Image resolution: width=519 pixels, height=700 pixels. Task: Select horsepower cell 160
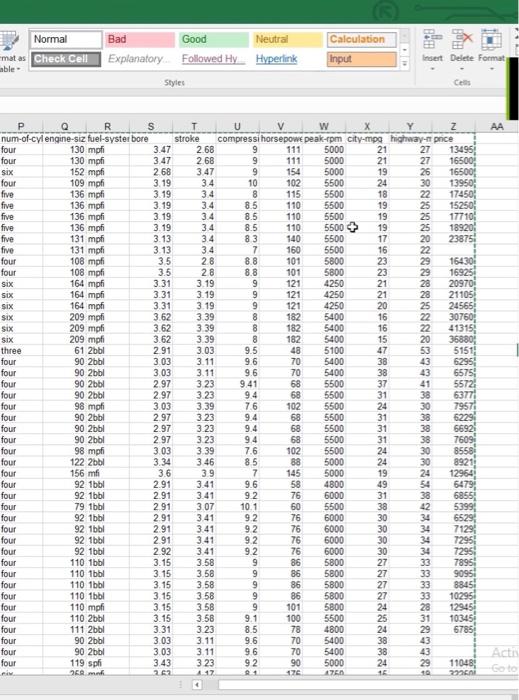281,250
